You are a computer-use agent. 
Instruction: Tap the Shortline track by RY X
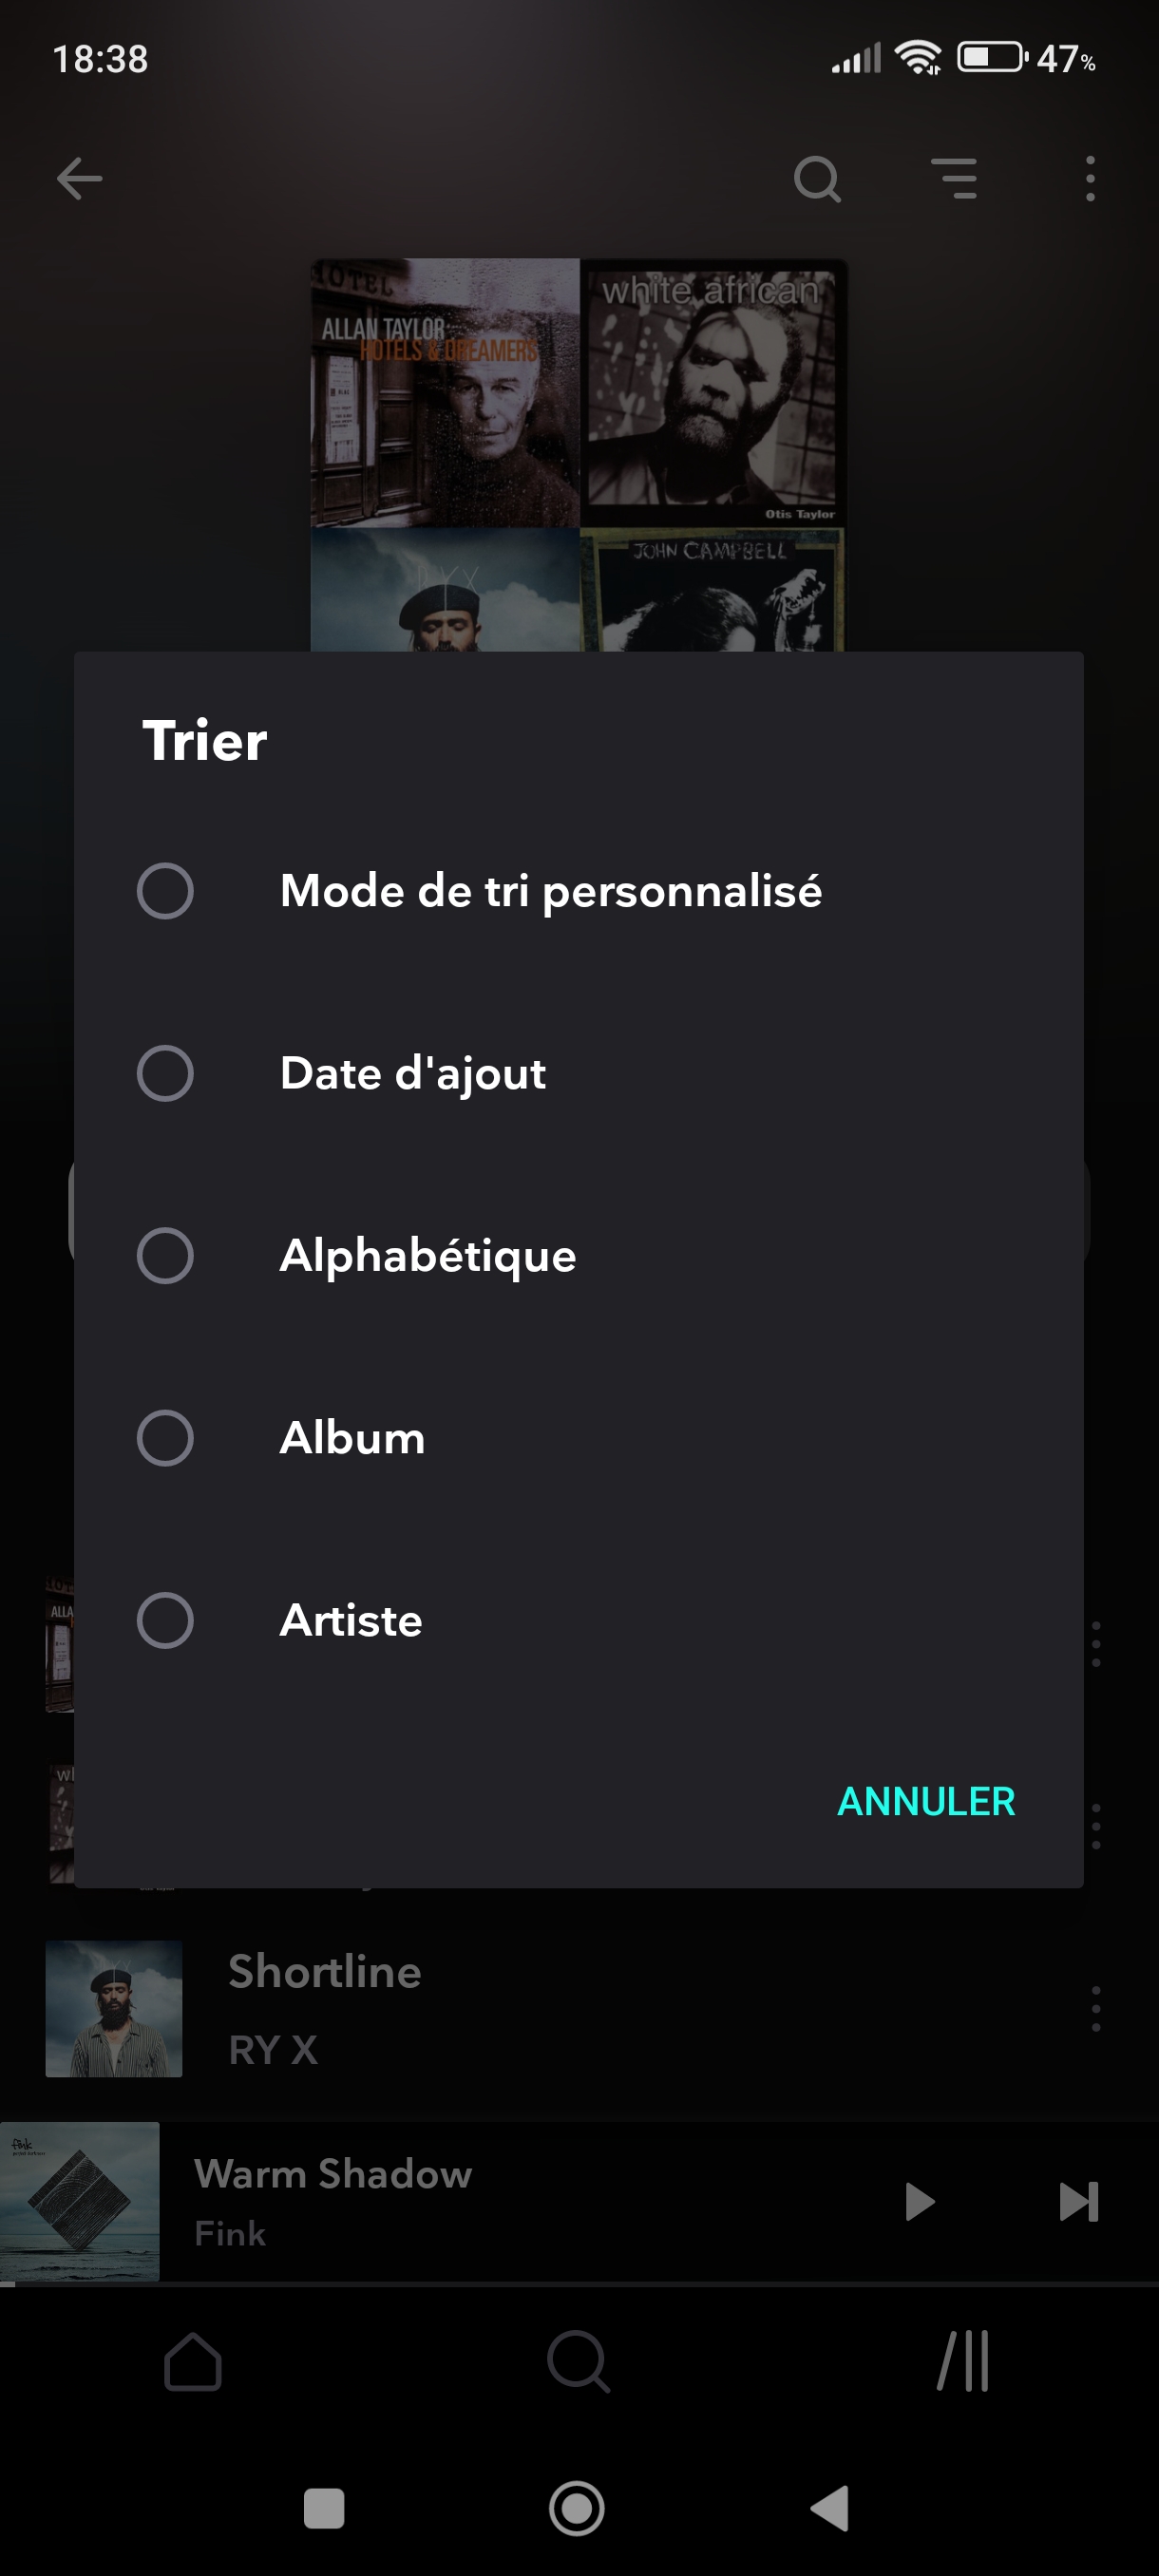tap(560, 2009)
